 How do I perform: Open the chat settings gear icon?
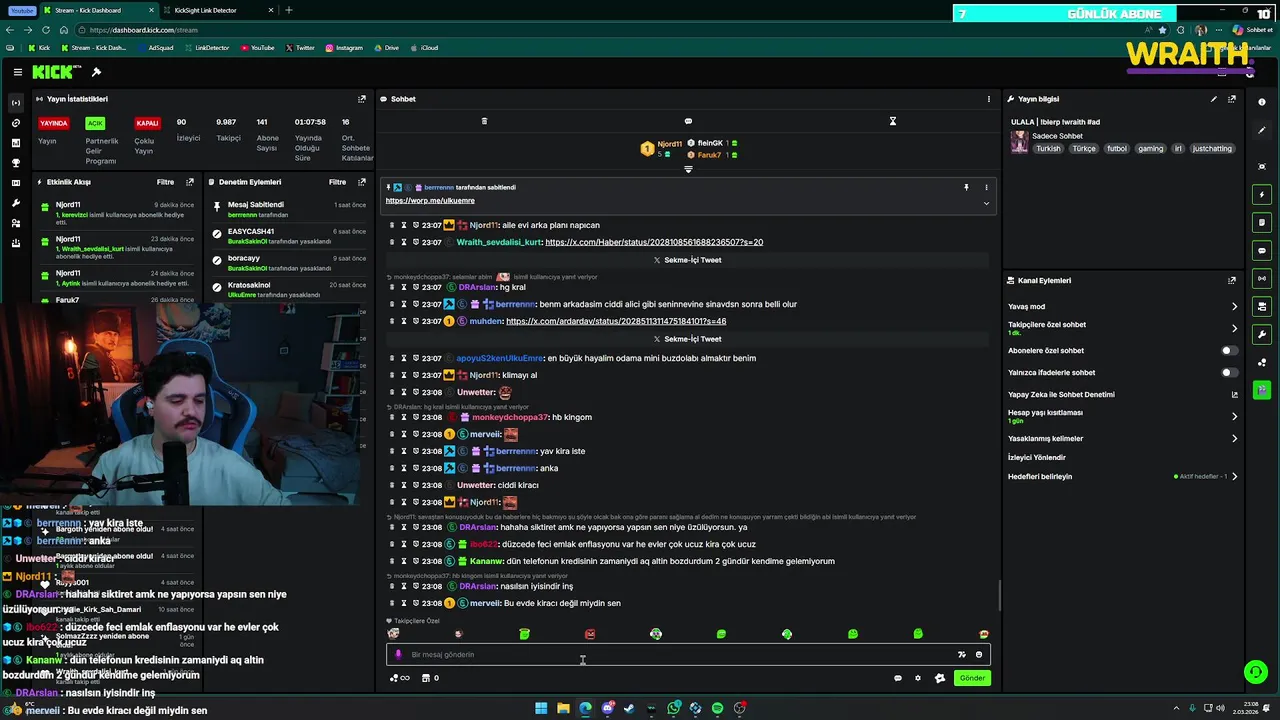coord(918,678)
